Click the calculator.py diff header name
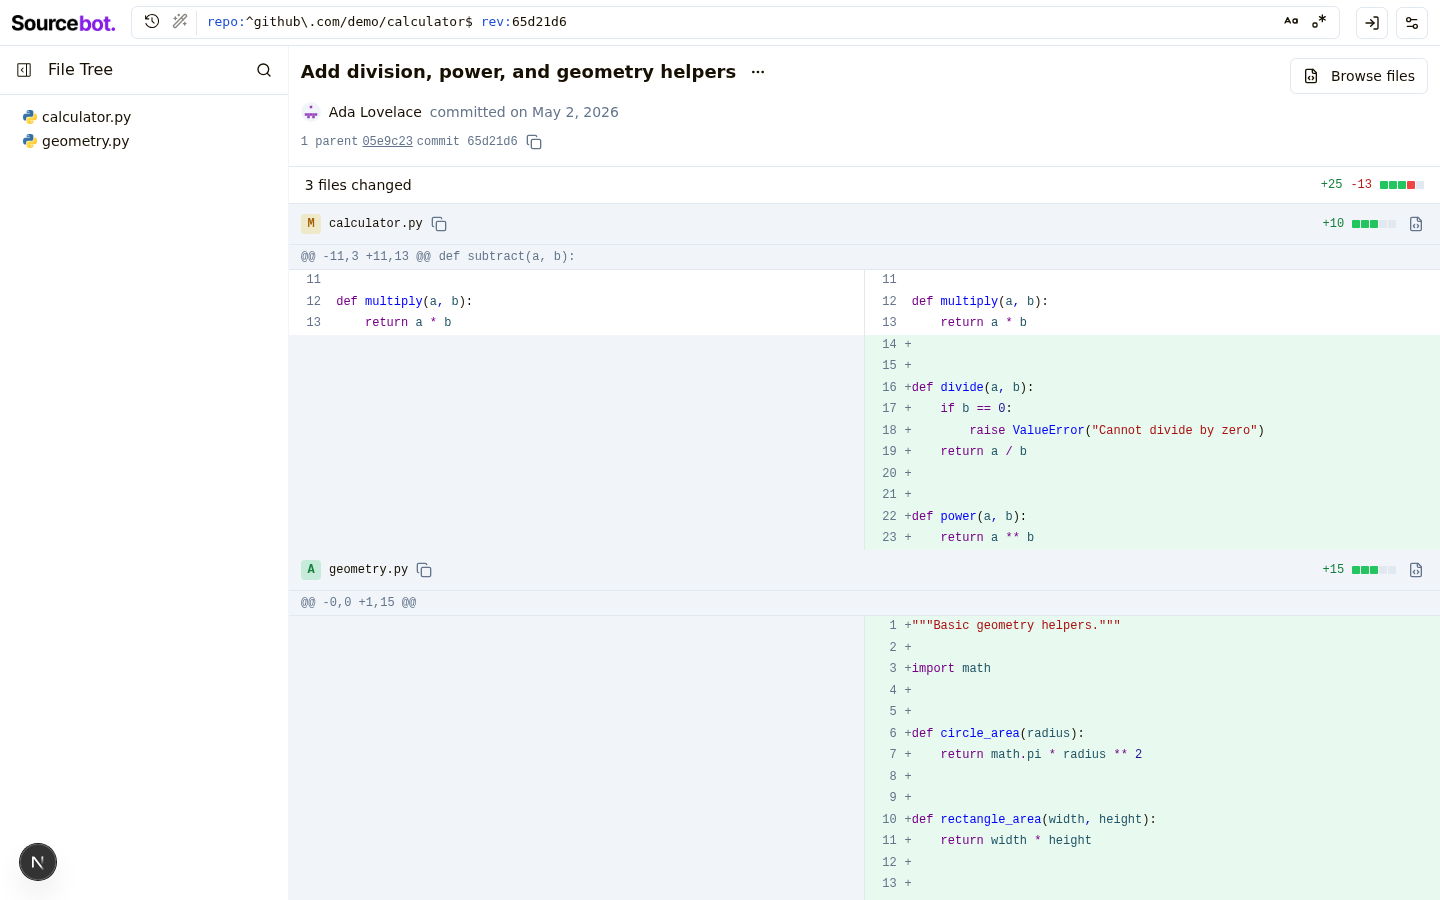 (x=376, y=224)
